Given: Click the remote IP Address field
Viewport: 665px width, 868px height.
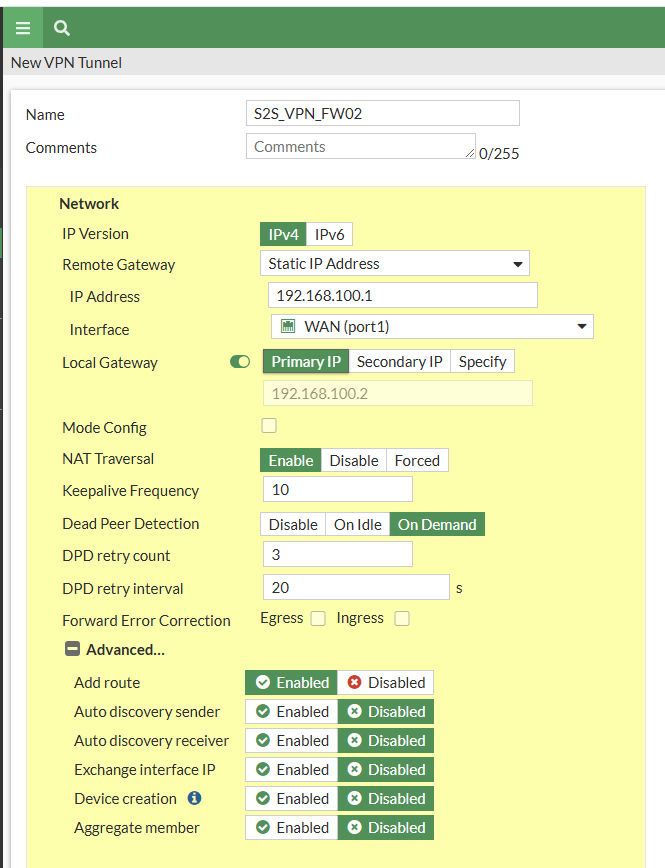Looking at the screenshot, I should tap(403, 295).
